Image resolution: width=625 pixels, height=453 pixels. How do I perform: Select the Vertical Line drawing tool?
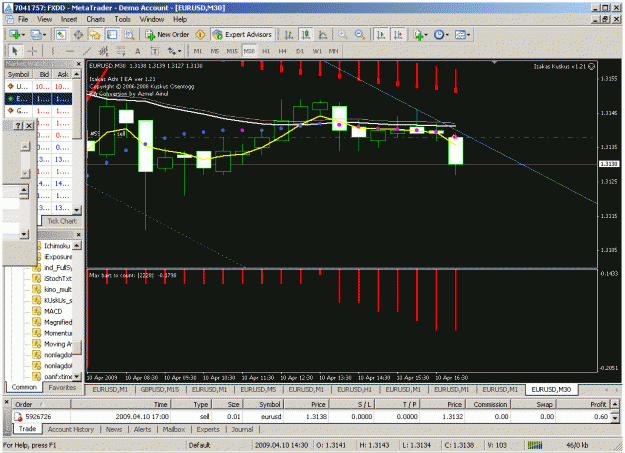53,51
